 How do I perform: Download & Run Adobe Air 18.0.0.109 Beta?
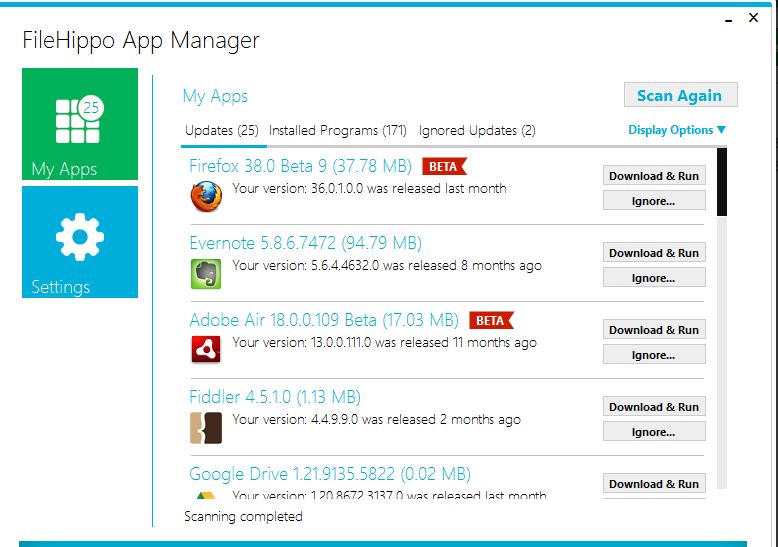coord(654,330)
